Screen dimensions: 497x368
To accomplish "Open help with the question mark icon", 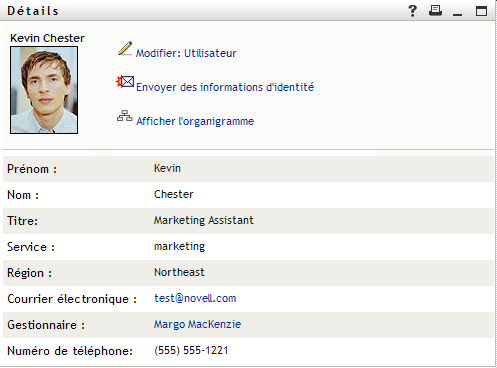I will (413, 11).
